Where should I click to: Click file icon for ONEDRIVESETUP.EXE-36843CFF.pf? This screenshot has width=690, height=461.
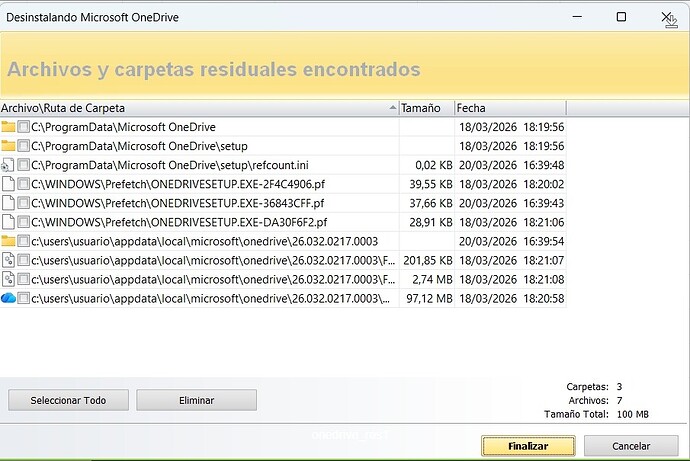(x=8, y=203)
